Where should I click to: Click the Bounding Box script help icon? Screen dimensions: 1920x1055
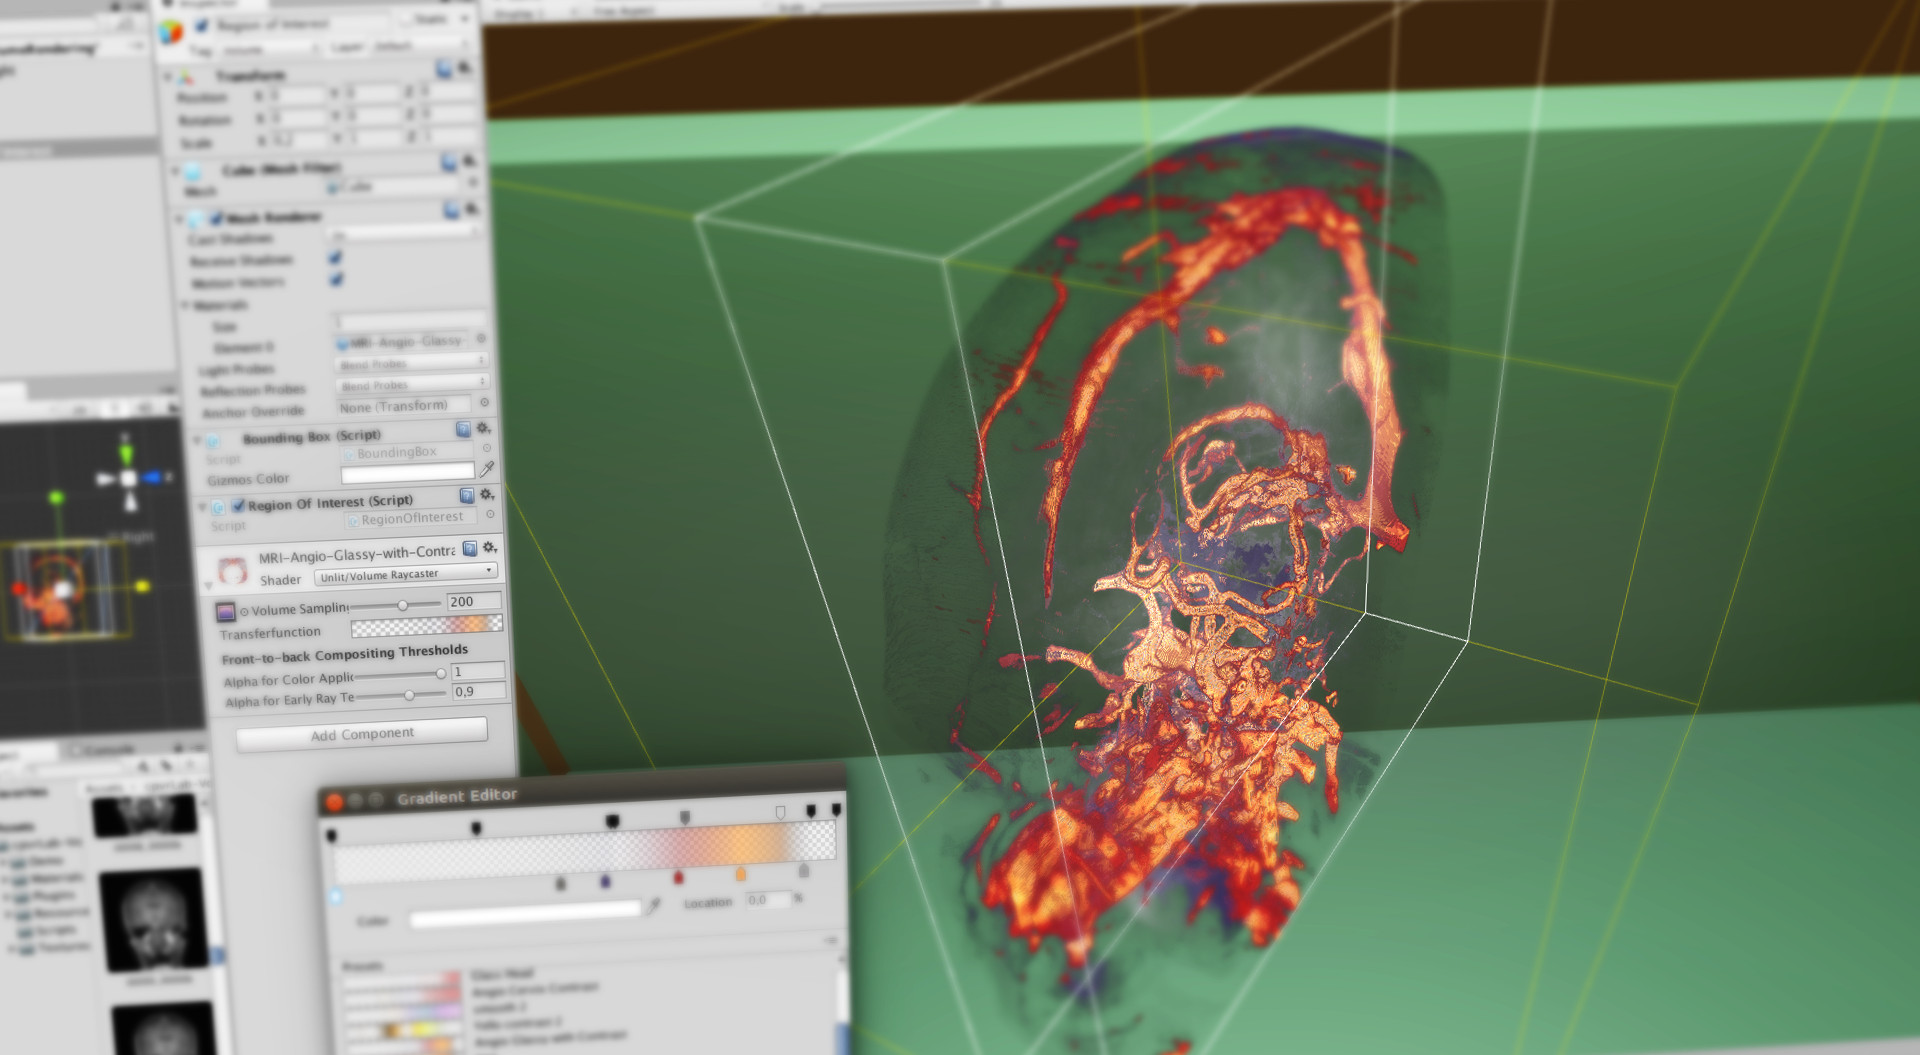[x=462, y=431]
